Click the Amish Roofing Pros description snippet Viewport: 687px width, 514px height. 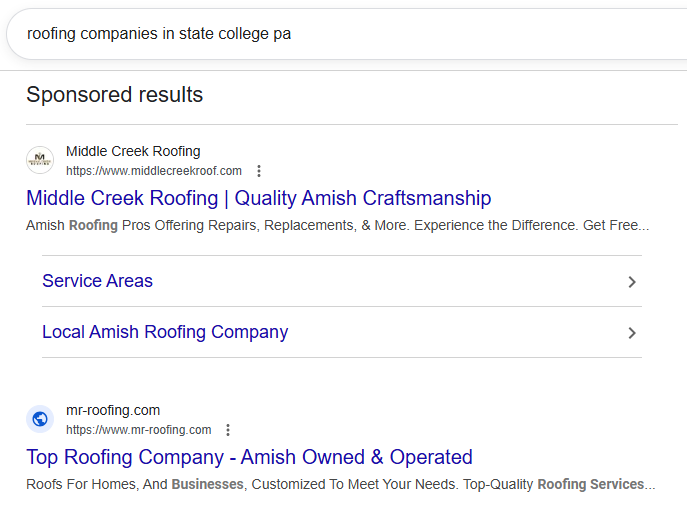(337, 226)
